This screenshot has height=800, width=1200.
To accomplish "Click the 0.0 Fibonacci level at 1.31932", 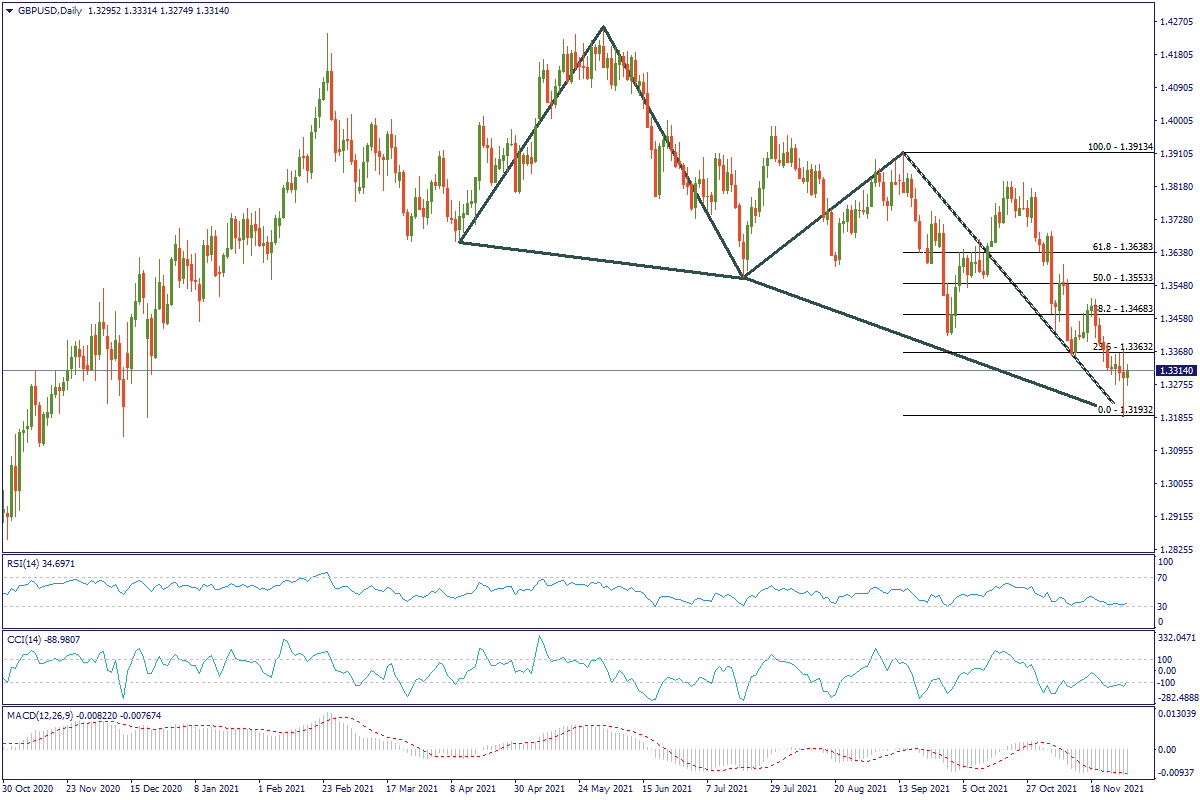I will pyautogui.click(x=1125, y=410).
